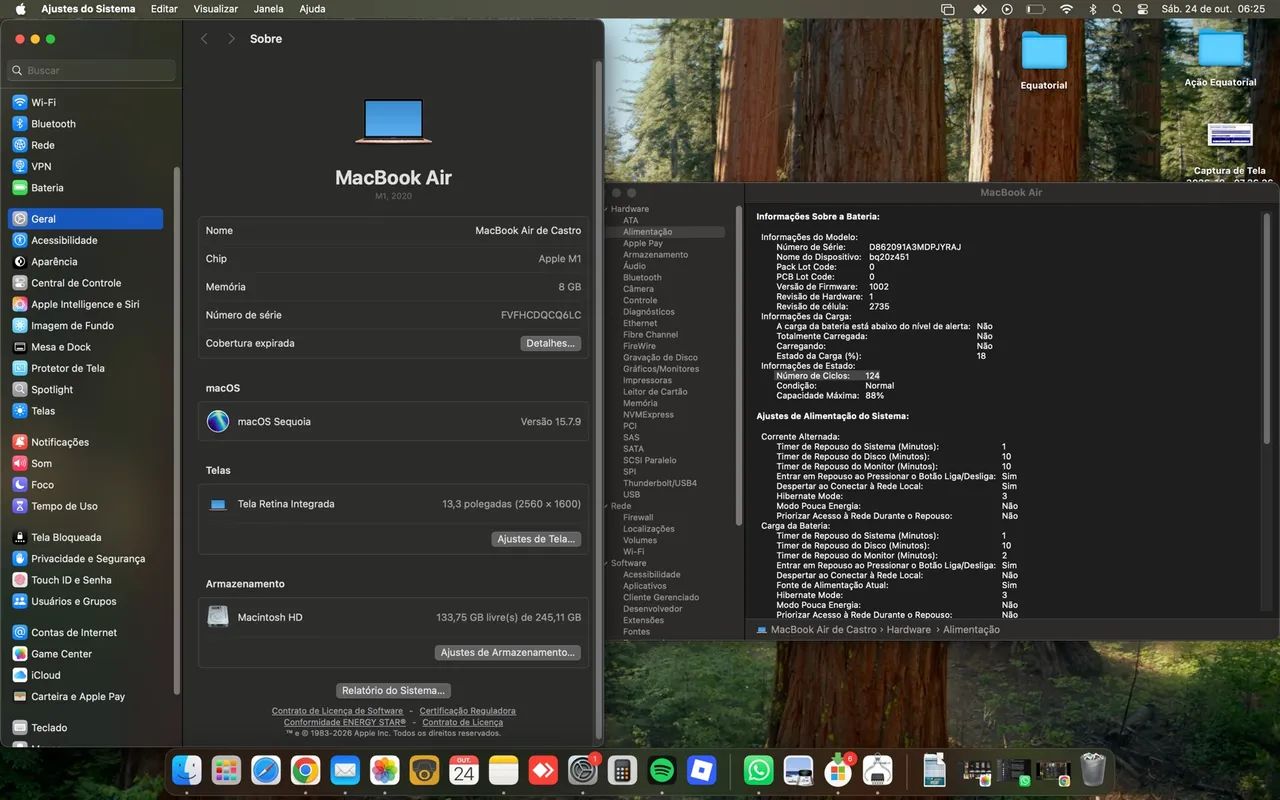The image size is (1280, 800).
Task: Open the Editar menu
Action: [164, 9]
